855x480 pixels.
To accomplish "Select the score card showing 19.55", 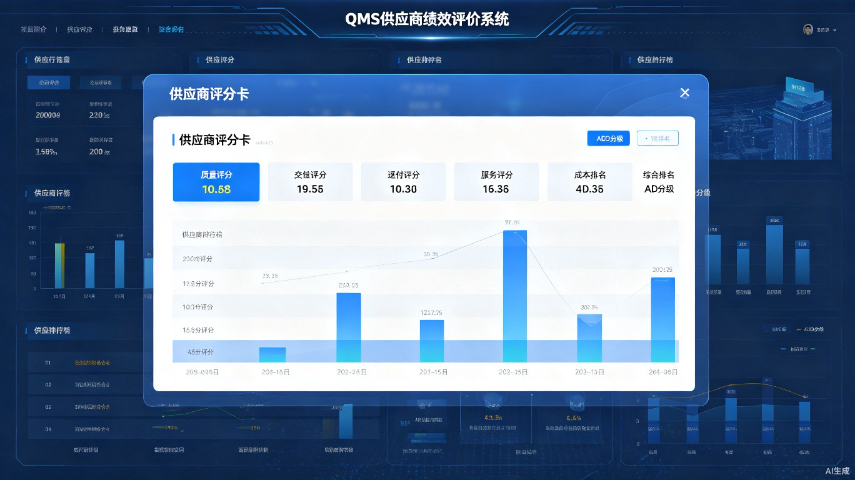I will click(310, 182).
